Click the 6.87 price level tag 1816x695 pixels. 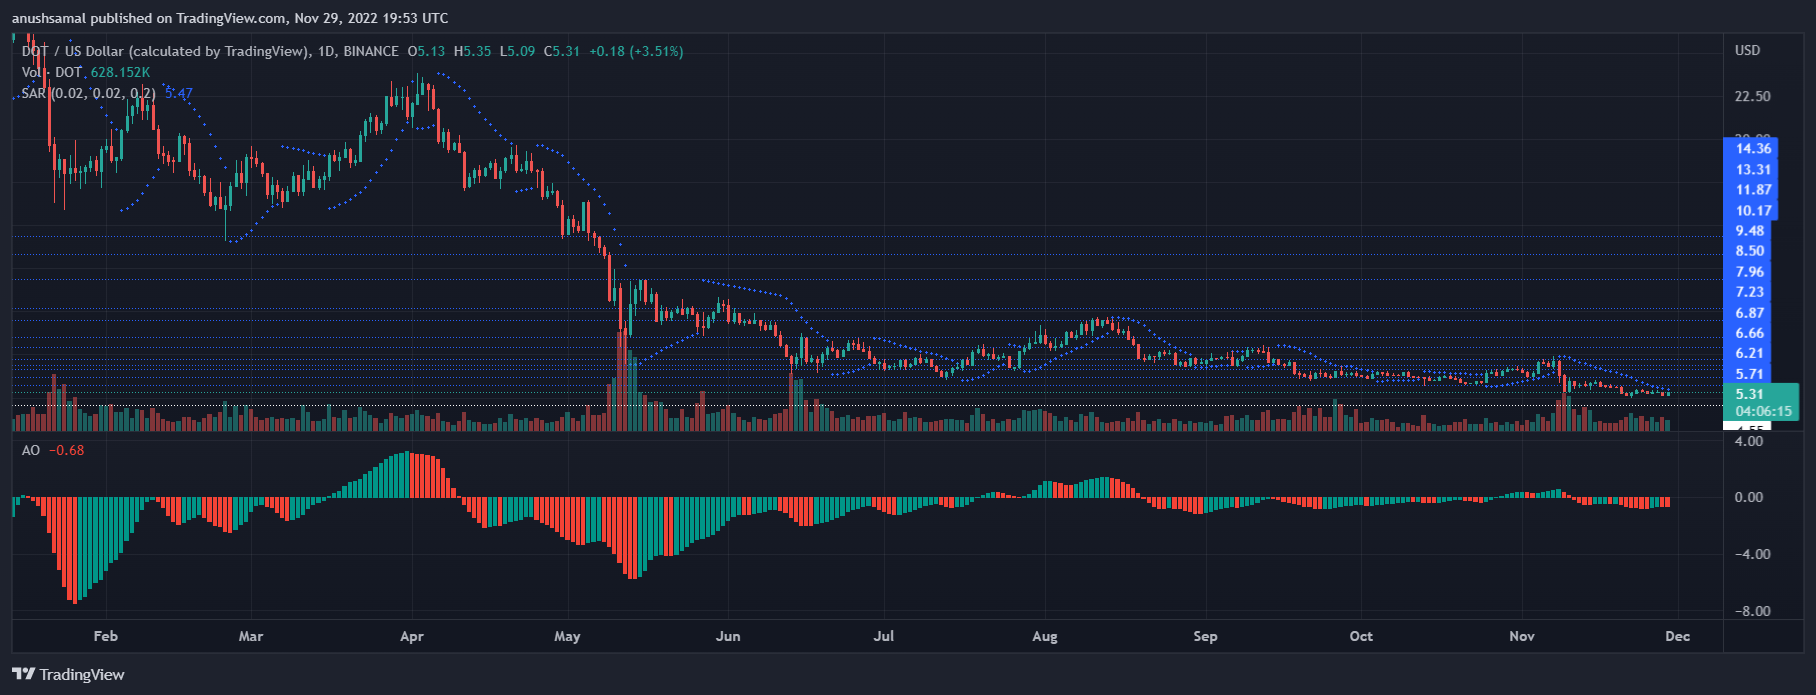coord(1749,312)
